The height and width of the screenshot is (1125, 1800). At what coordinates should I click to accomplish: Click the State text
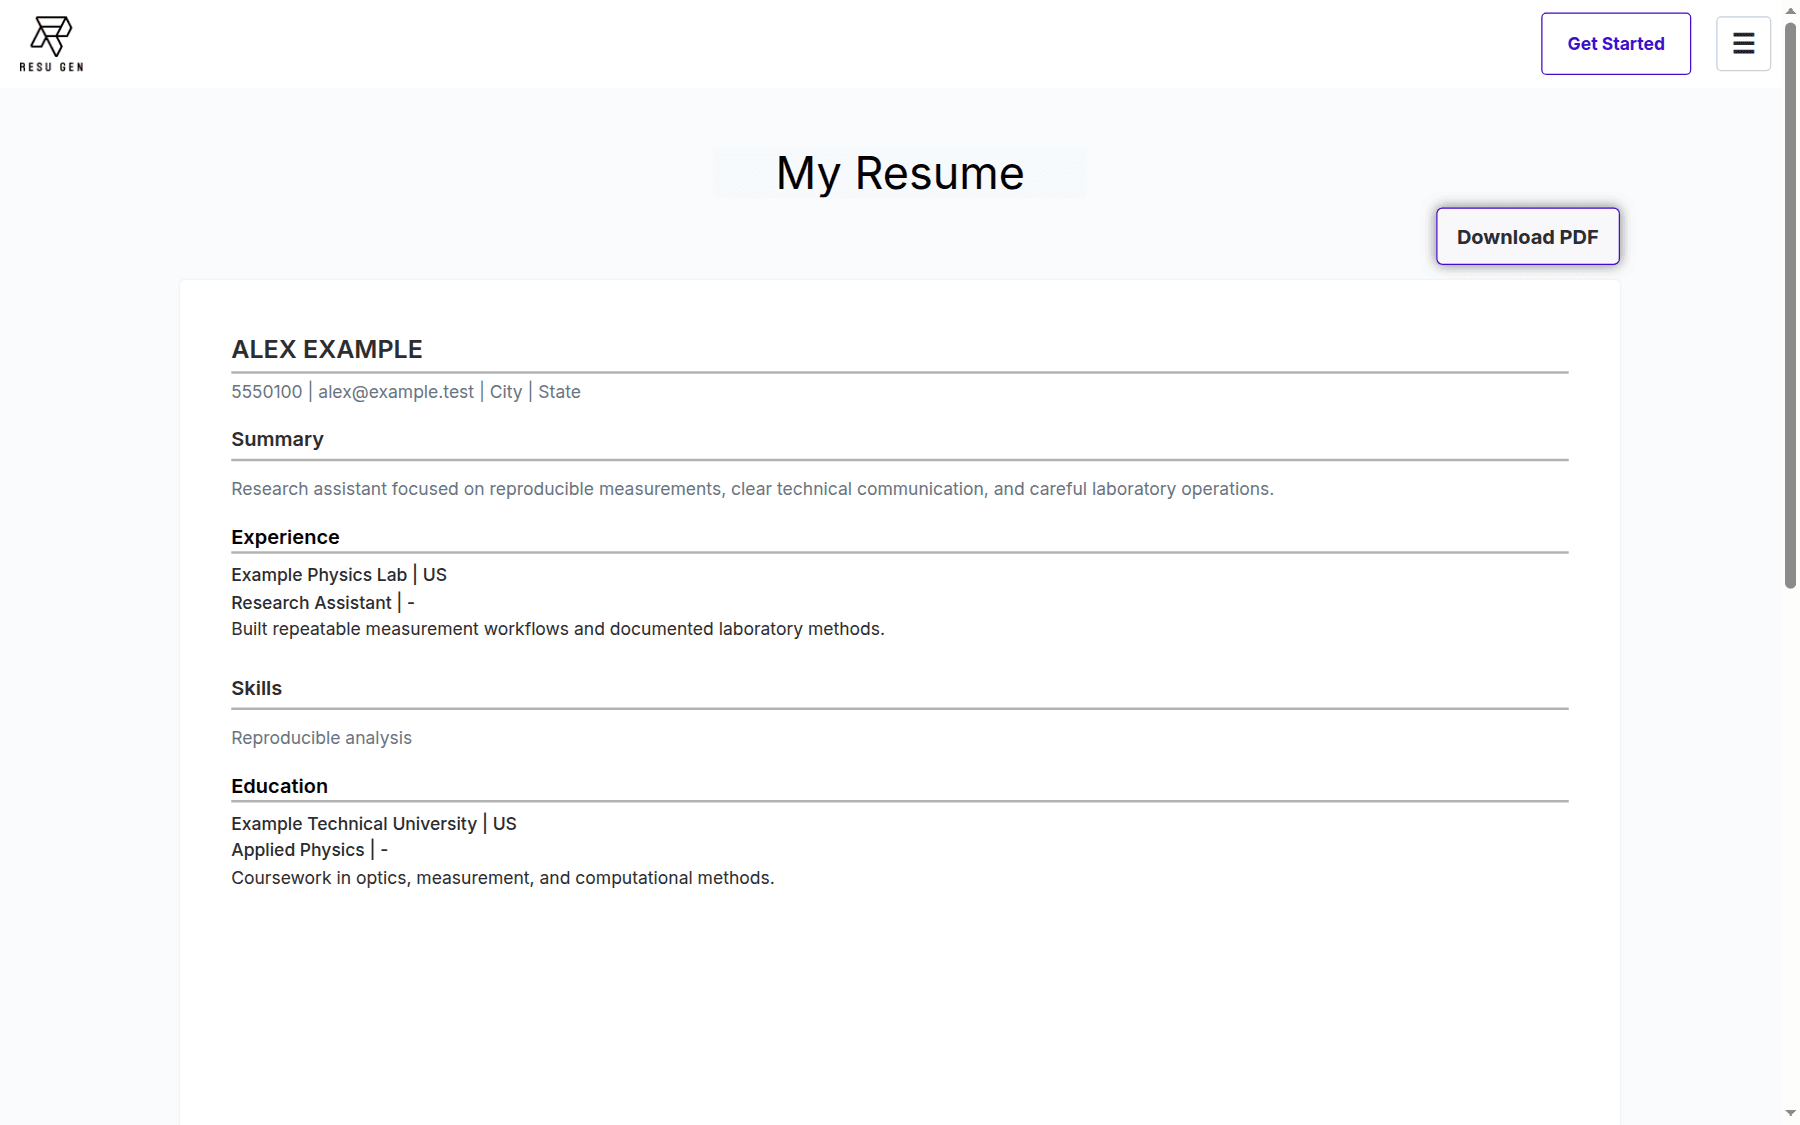point(559,392)
